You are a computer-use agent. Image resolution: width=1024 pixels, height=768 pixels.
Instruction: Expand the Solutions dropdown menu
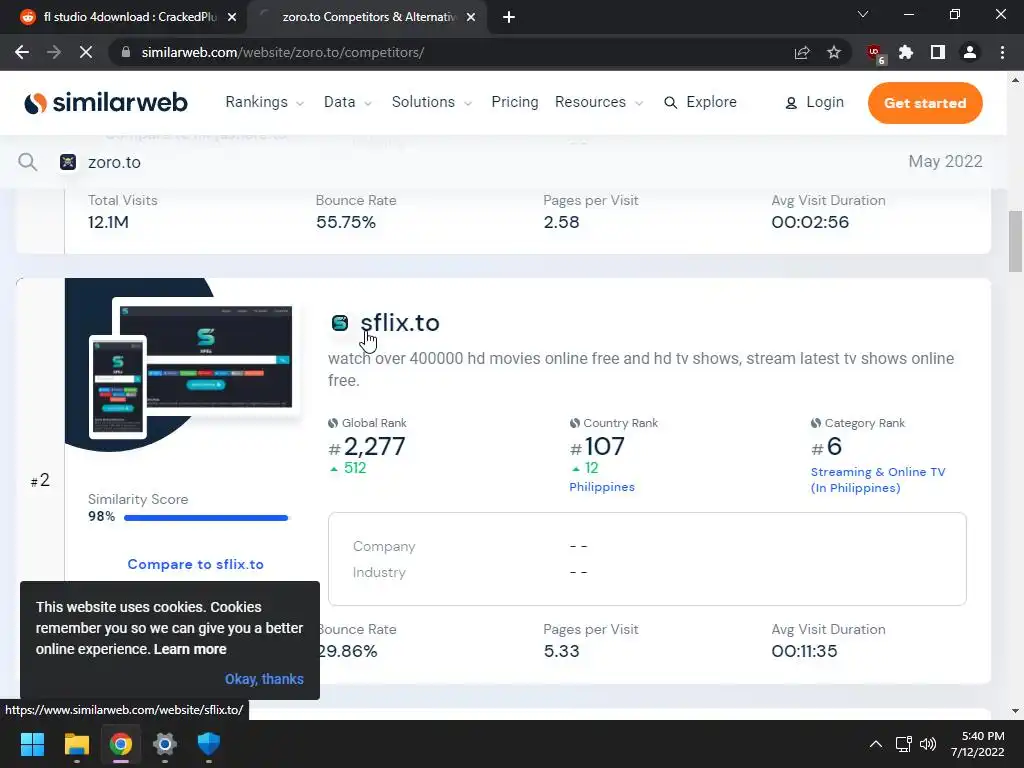point(432,102)
